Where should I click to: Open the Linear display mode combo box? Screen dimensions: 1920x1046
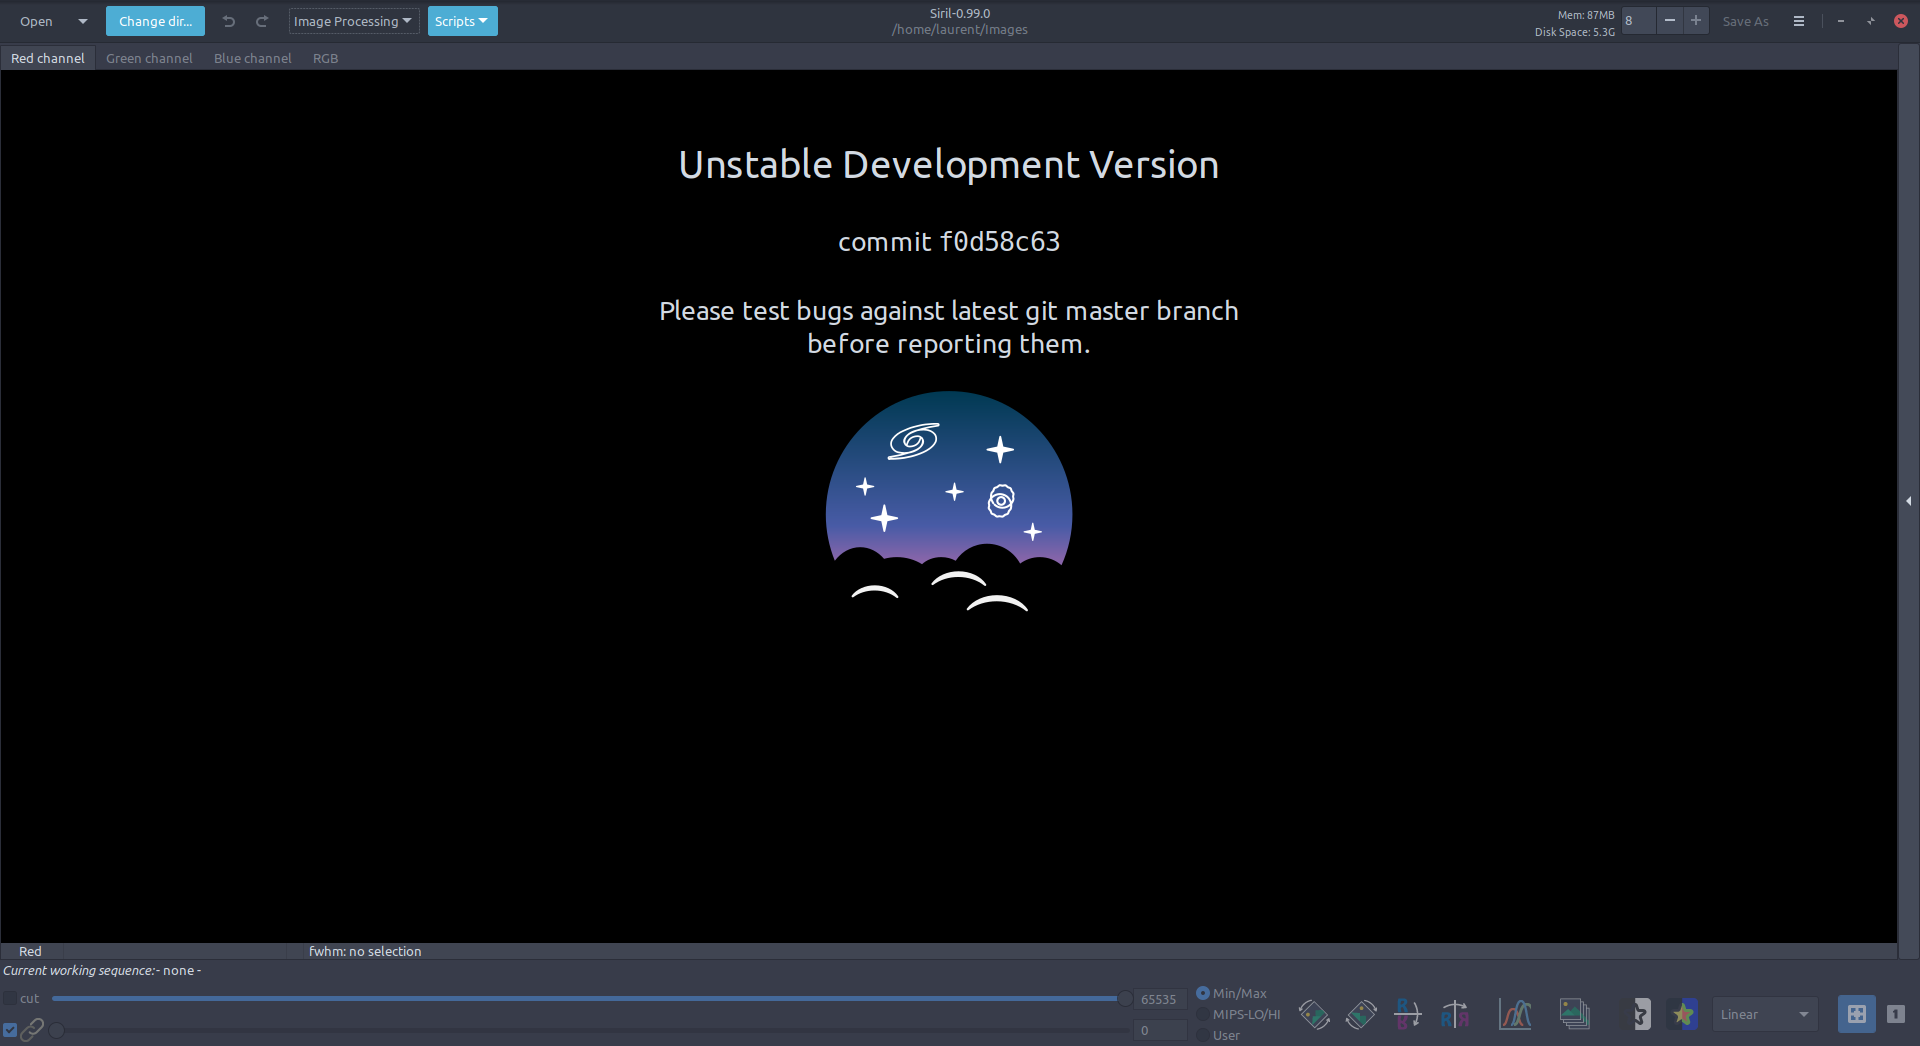1764,1014
